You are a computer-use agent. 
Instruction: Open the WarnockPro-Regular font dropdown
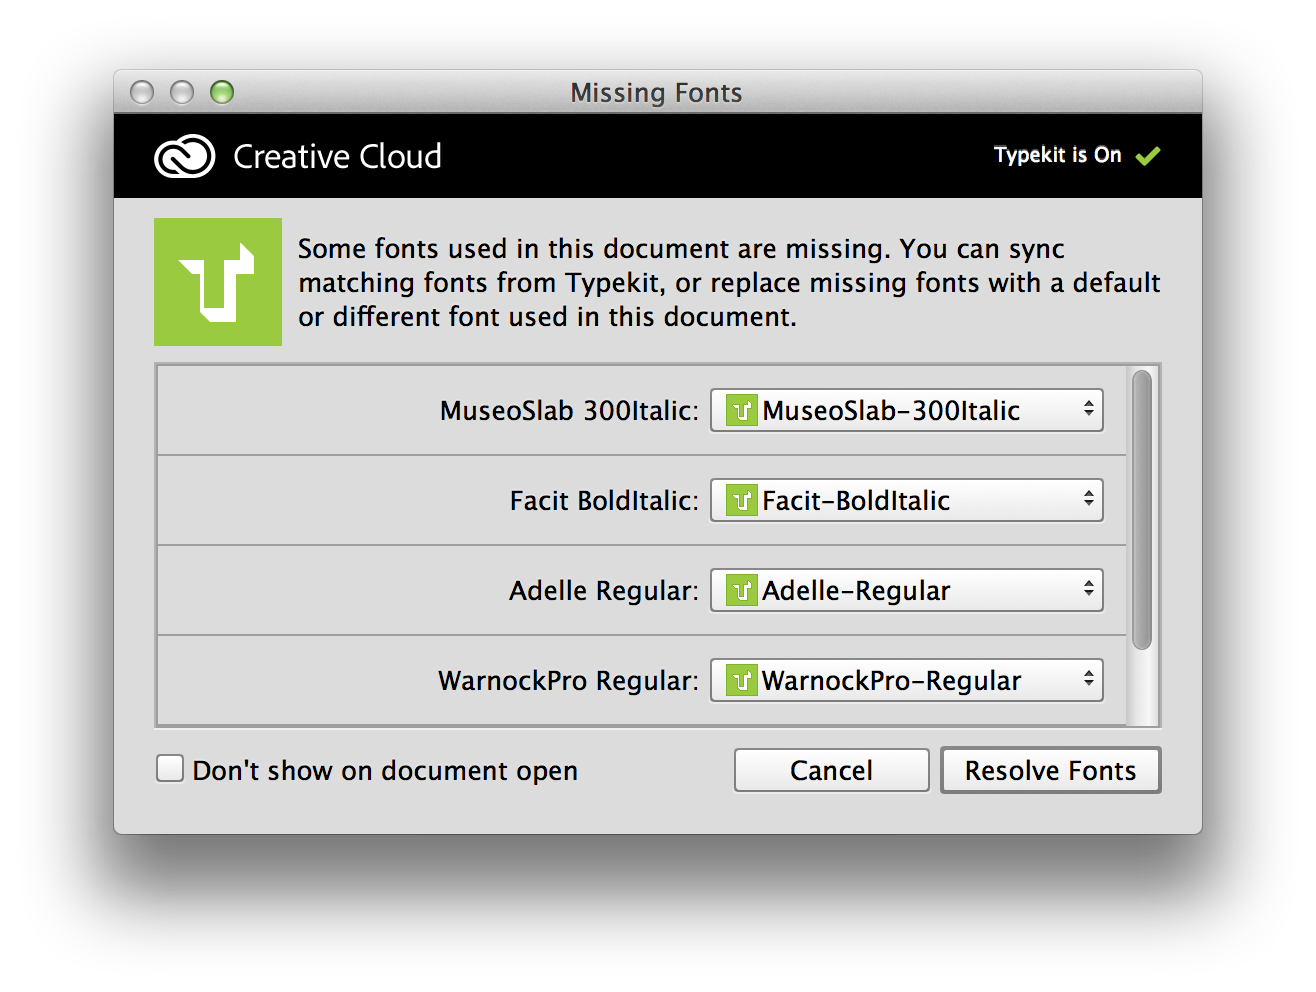(907, 680)
